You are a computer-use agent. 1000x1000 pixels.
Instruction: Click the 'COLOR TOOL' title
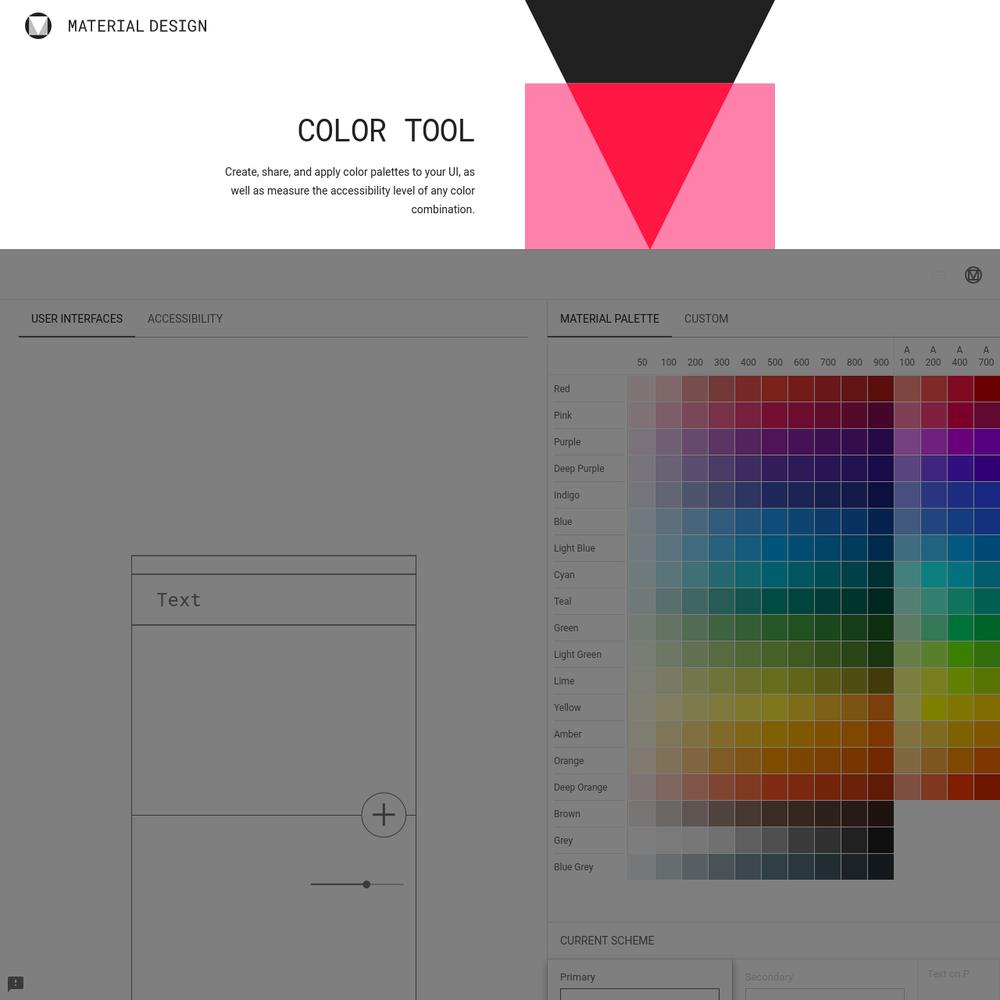[x=386, y=131]
